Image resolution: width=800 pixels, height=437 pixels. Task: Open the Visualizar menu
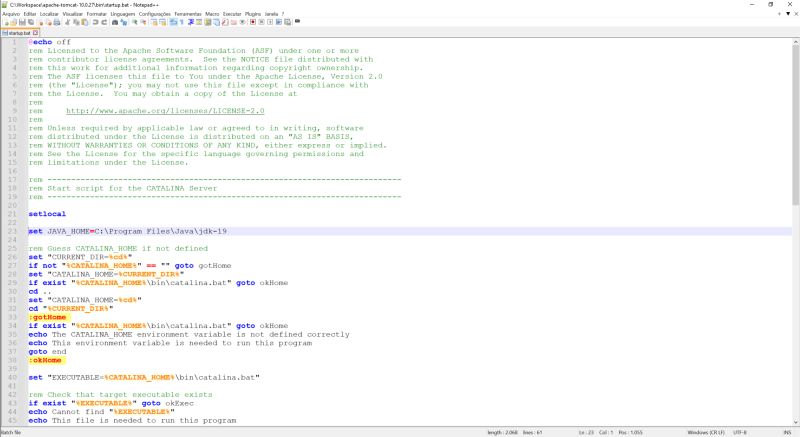pos(72,14)
